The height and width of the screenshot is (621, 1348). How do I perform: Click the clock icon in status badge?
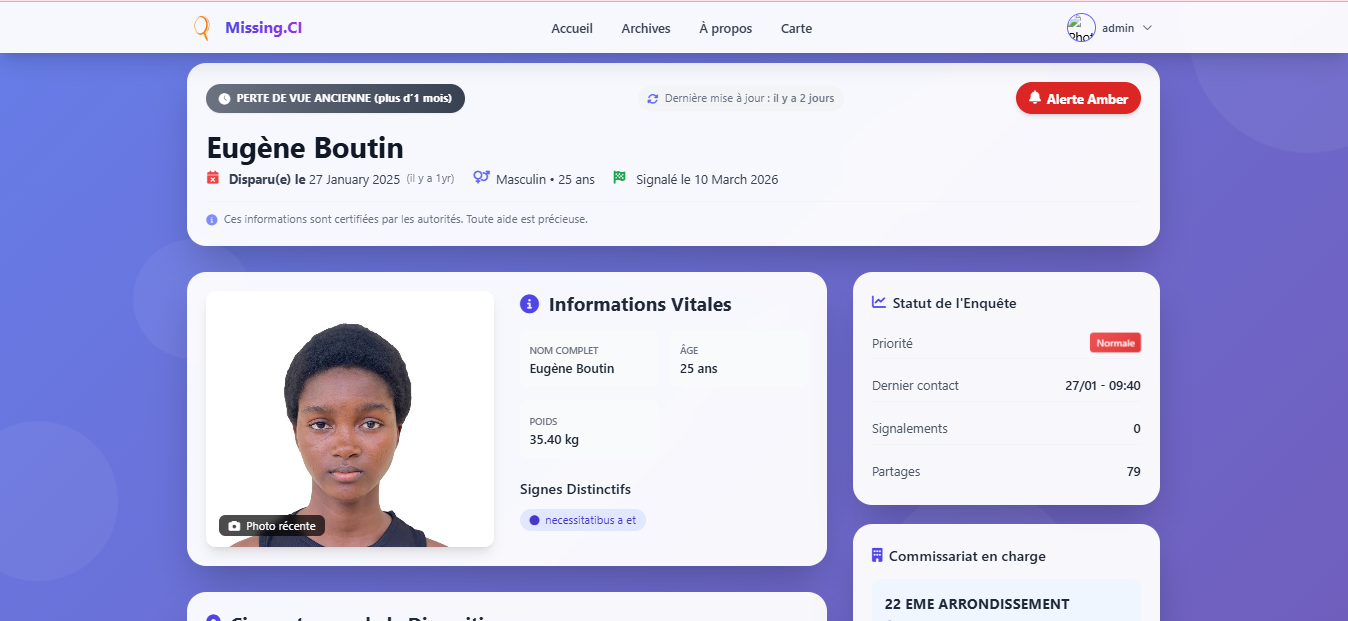224,99
